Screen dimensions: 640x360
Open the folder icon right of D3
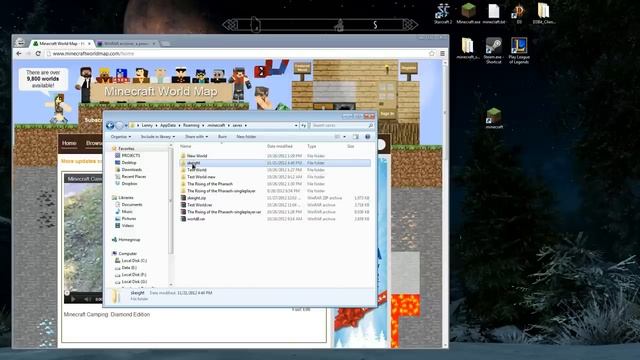click(x=543, y=13)
